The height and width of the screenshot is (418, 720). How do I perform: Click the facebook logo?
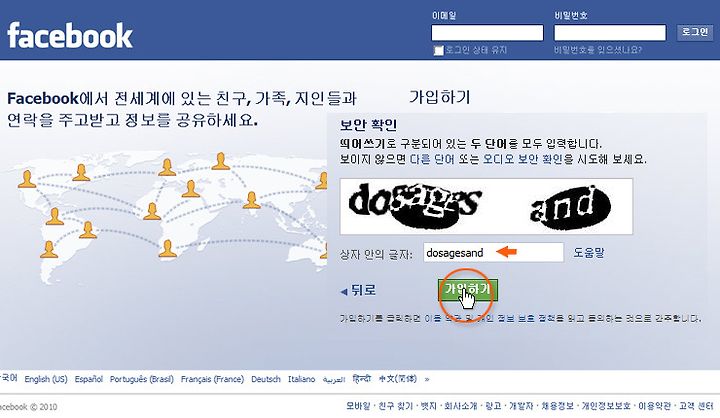click(70, 35)
